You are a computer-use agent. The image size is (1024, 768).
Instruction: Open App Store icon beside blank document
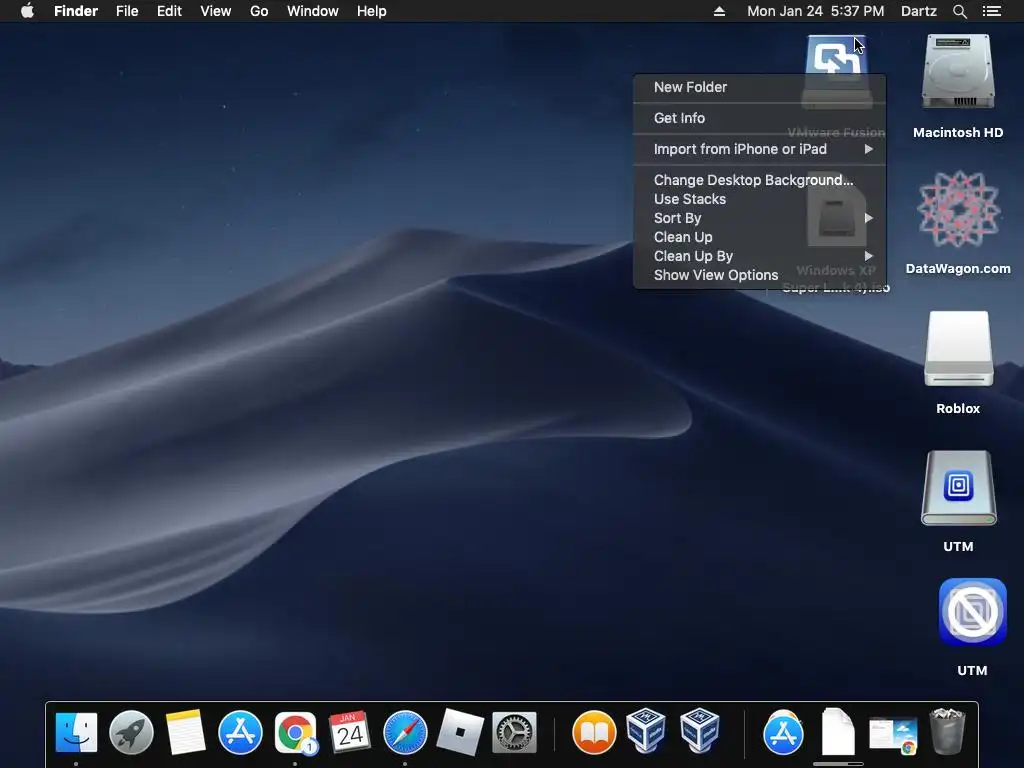(783, 732)
